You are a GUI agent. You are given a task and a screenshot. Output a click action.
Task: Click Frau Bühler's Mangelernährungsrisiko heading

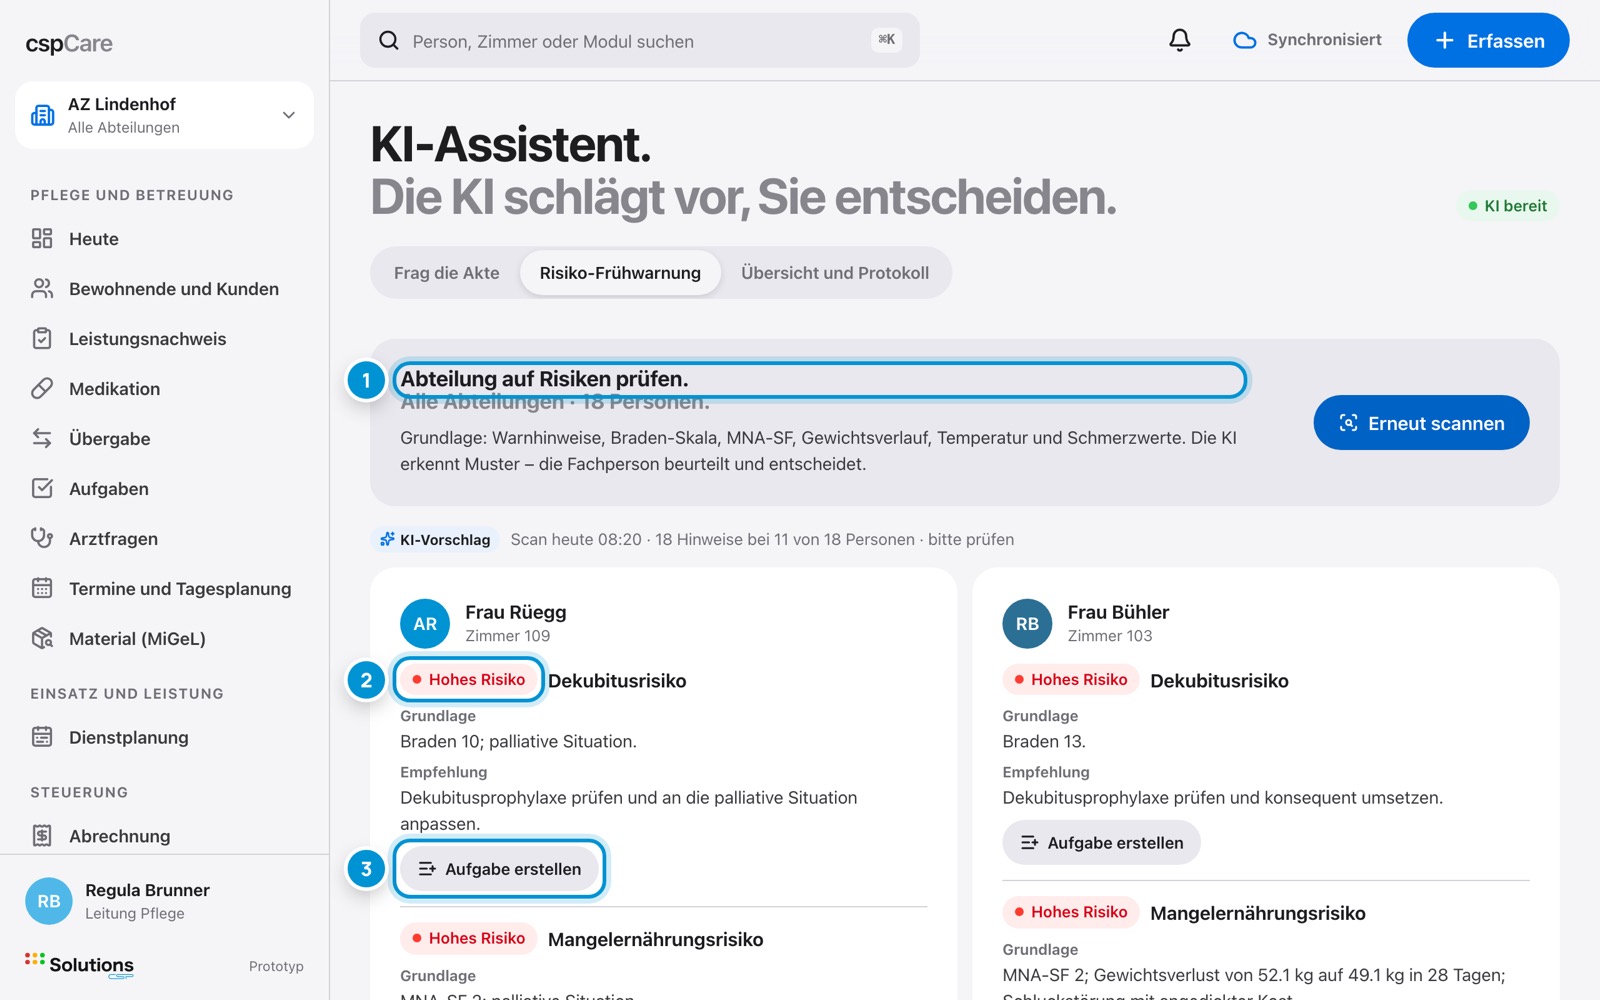point(1258,913)
